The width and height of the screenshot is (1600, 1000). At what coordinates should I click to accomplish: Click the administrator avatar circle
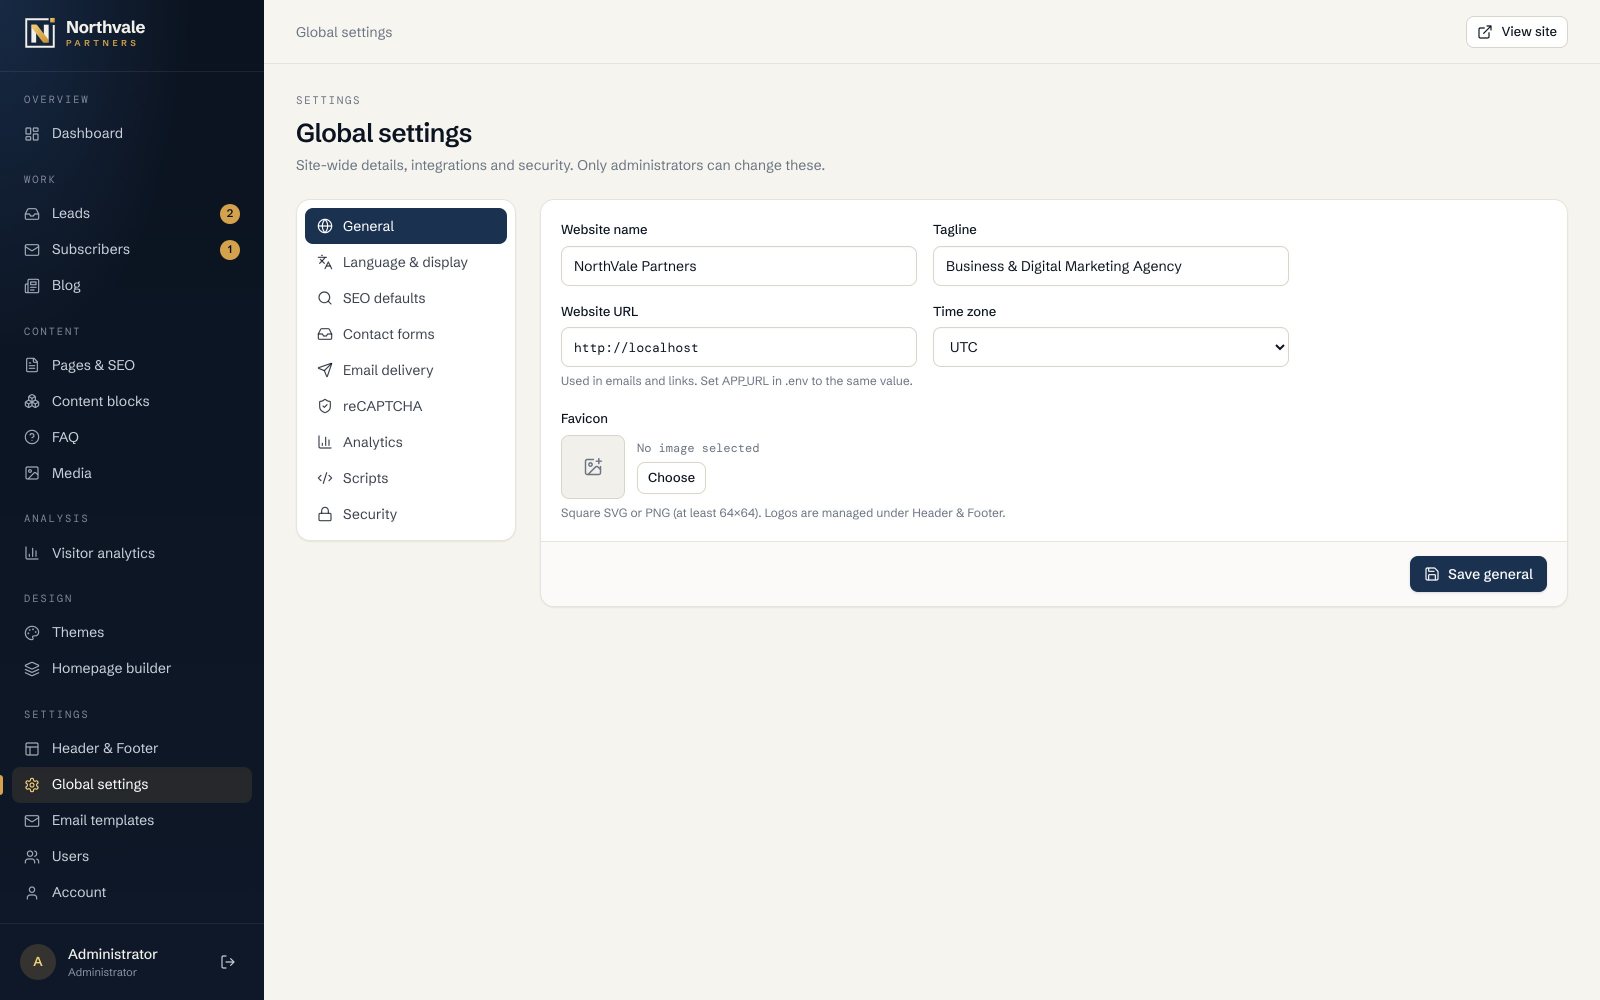coord(38,962)
